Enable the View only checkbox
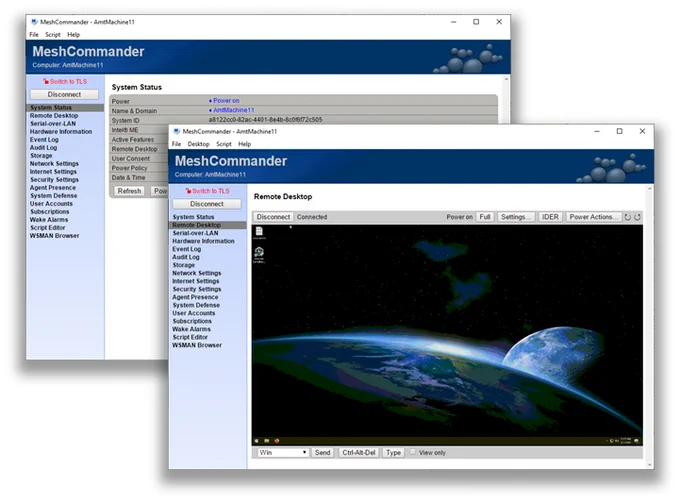The height and width of the screenshot is (502, 680). [413, 452]
